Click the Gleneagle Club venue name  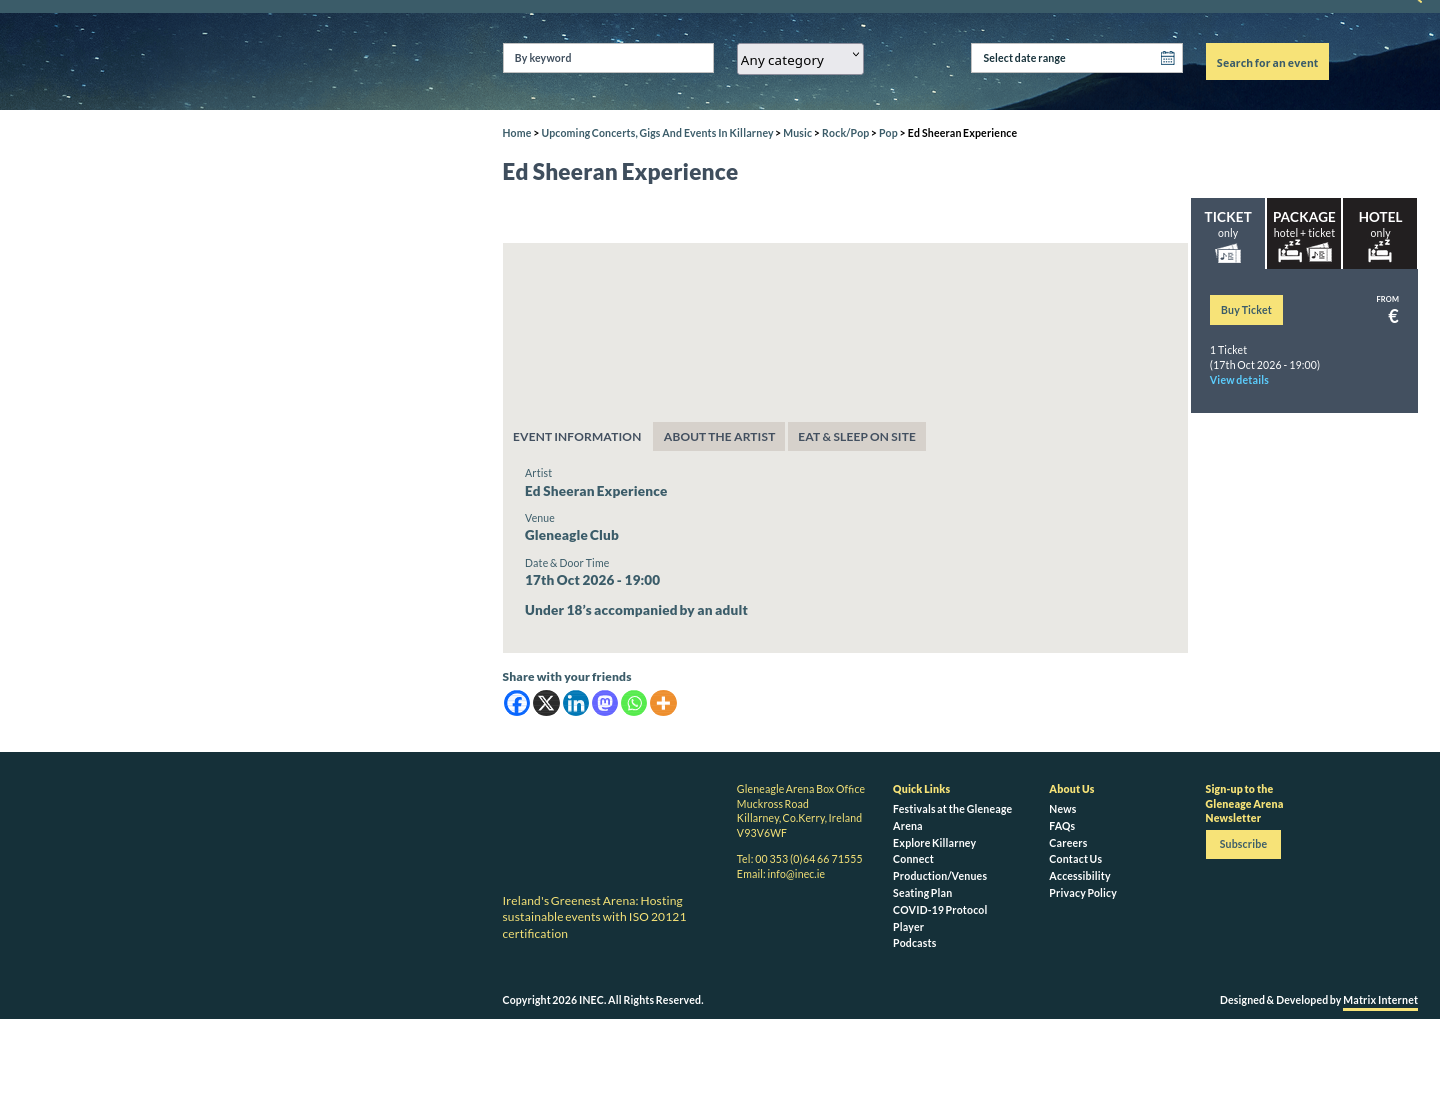click(x=572, y=535)
